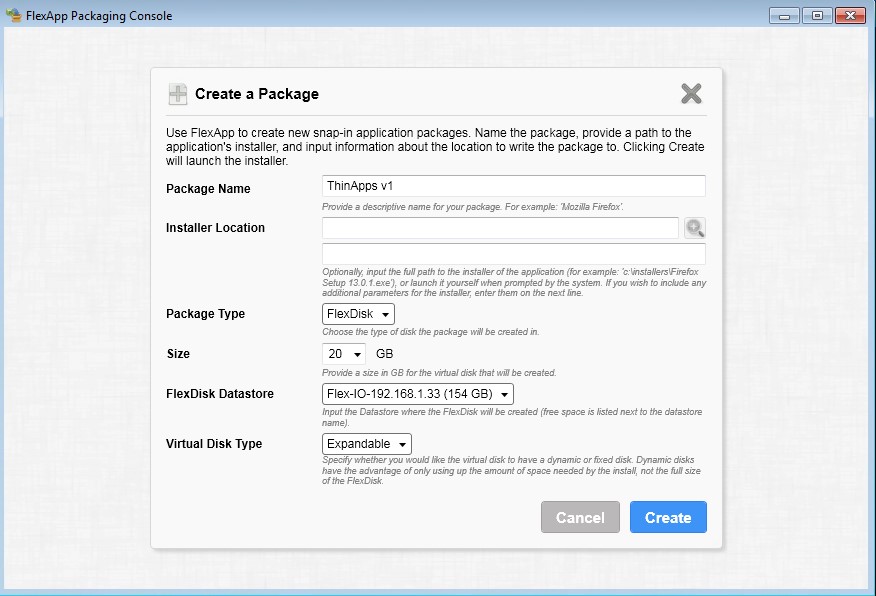Image resolution: width=876 pixels, height=596 pixels.
Task: Maximize the FlexApp Packaging Console window
Action: (817, 16)
